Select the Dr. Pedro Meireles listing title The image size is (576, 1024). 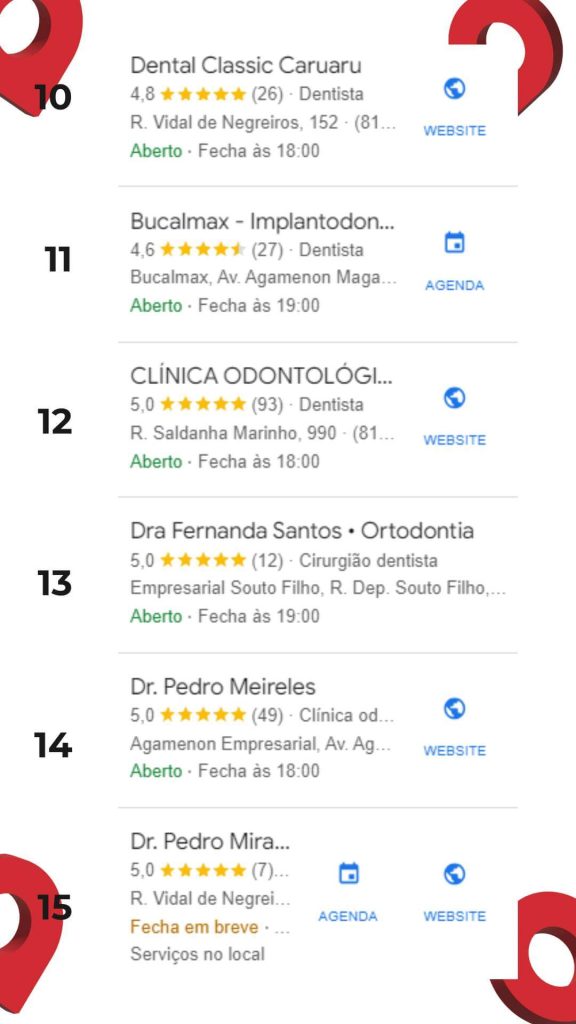pyautogui.click(x=223, y=686)
